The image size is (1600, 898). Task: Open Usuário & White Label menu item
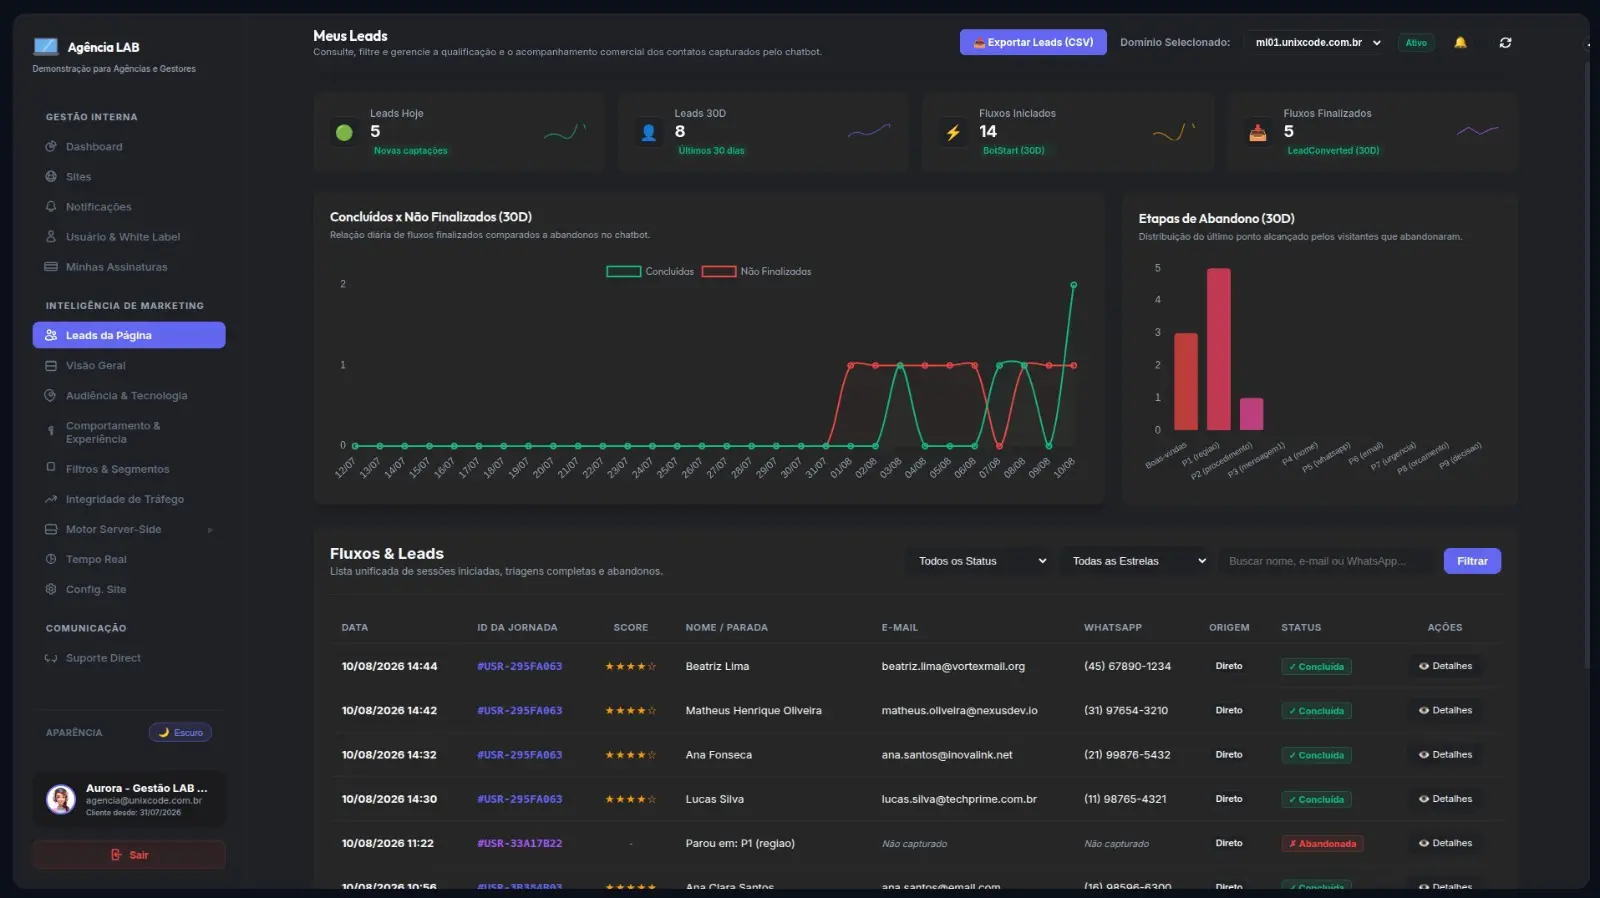129,237
